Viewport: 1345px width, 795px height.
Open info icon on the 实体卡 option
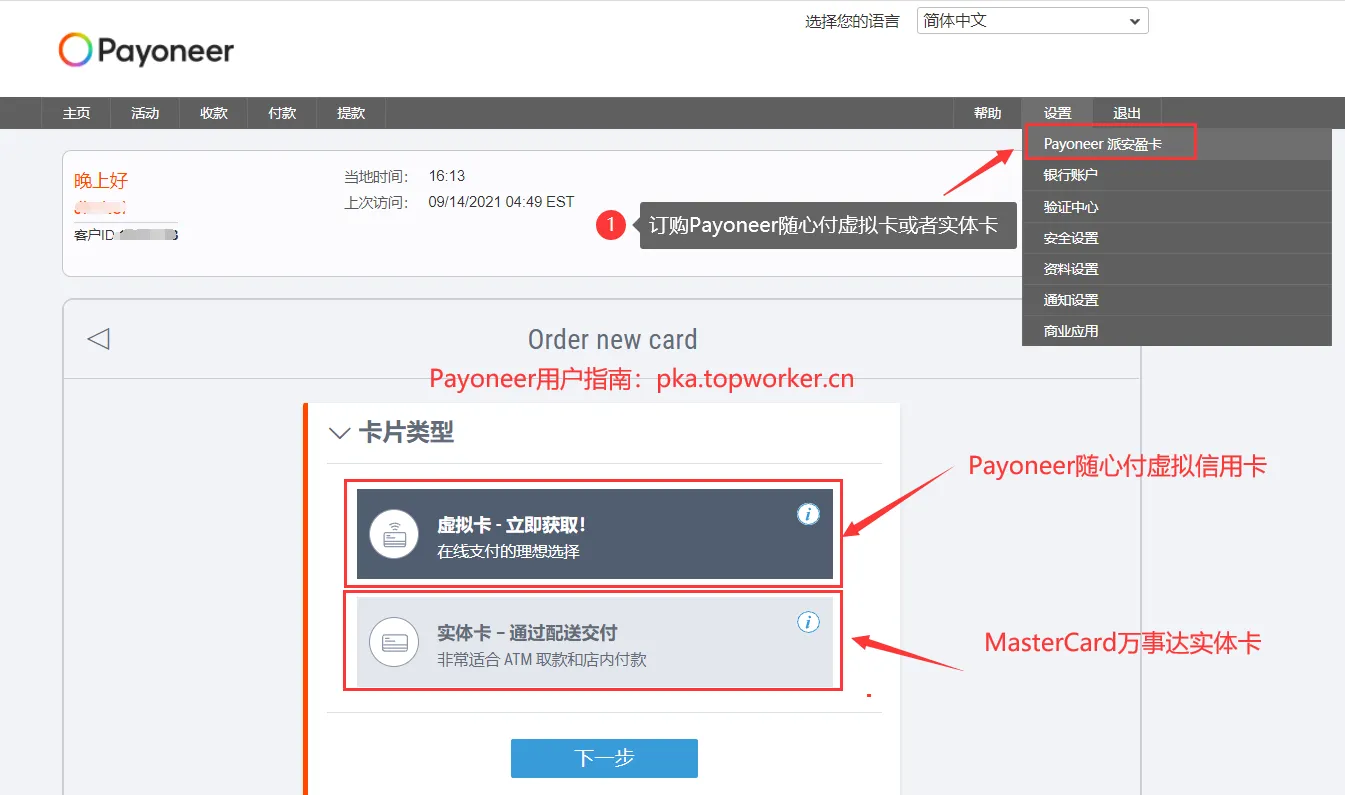[x=808, y=622]
